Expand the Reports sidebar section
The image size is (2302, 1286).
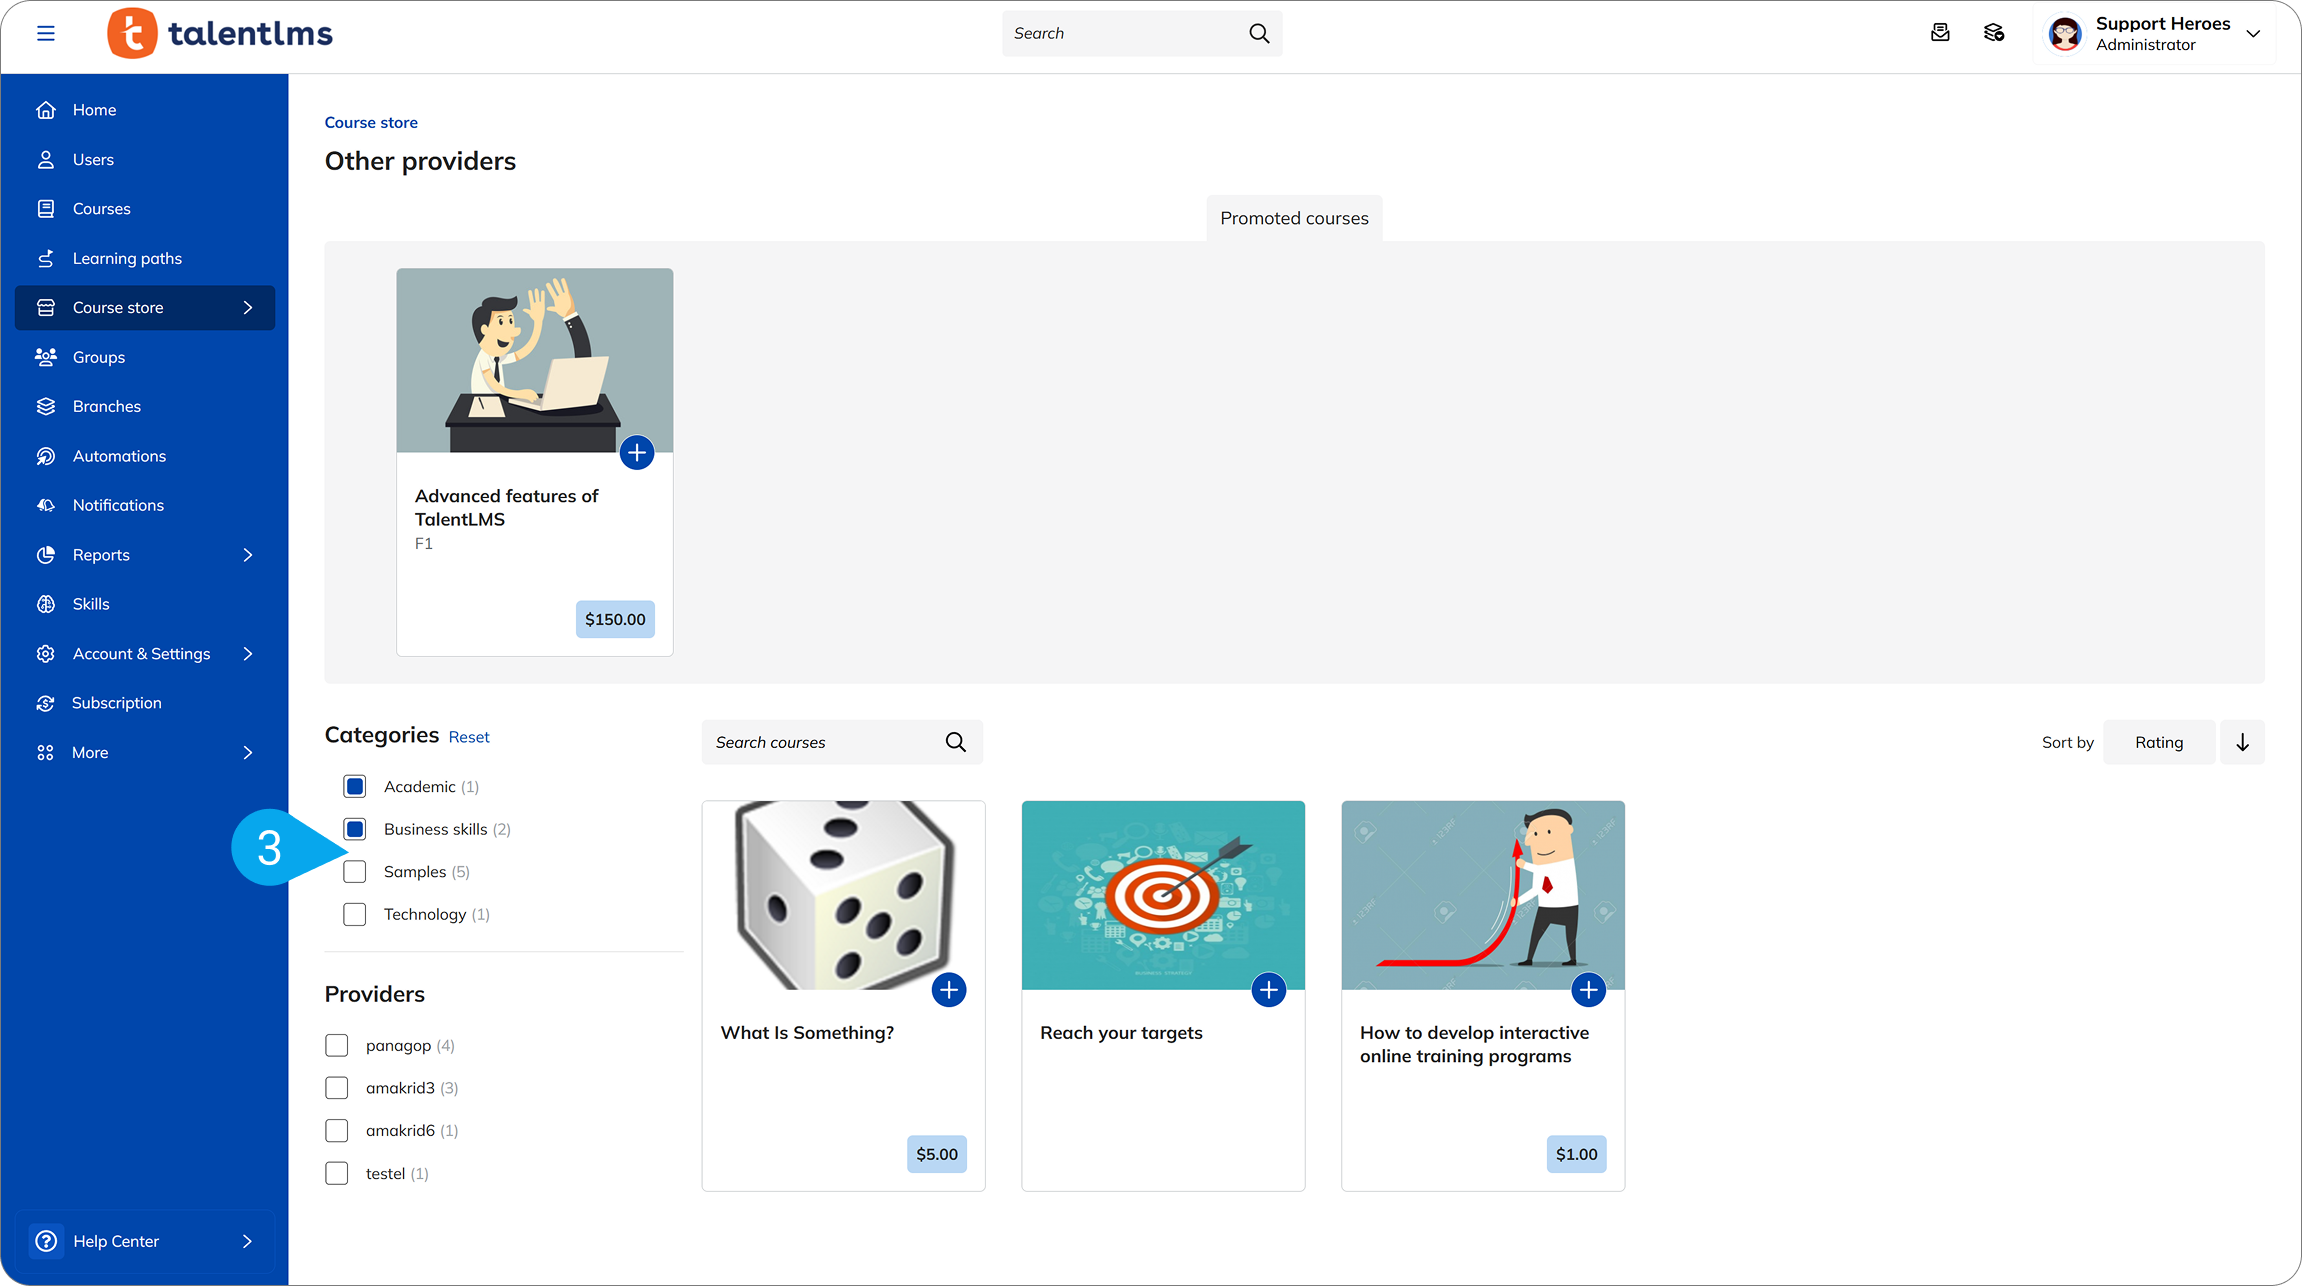click(100, 554)
